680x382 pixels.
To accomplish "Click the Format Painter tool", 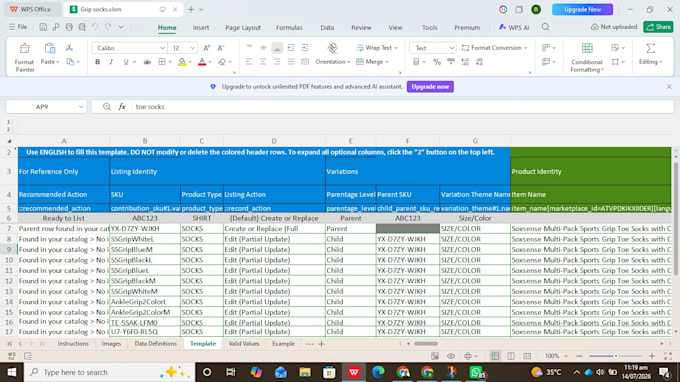I will coord(24,56).
